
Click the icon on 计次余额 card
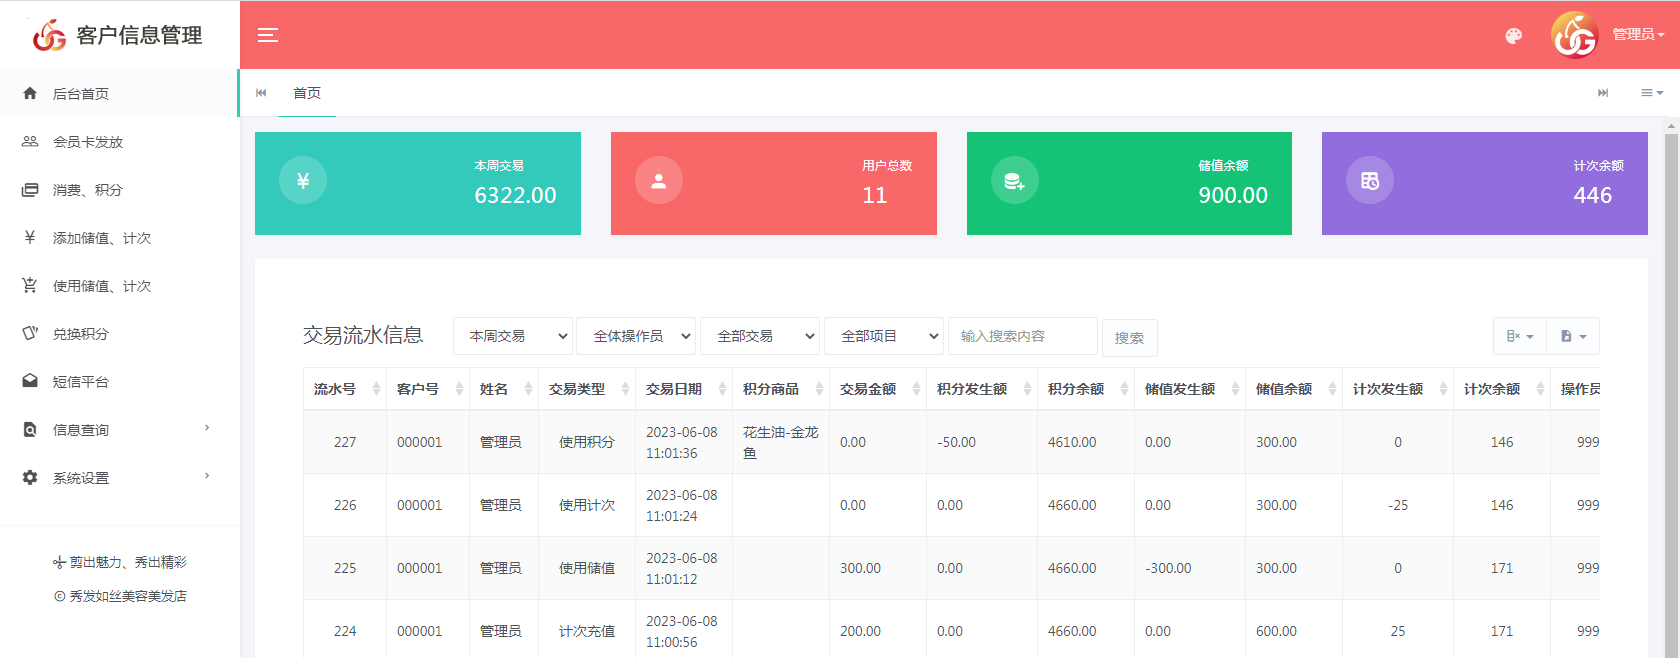click(1370, 181)
